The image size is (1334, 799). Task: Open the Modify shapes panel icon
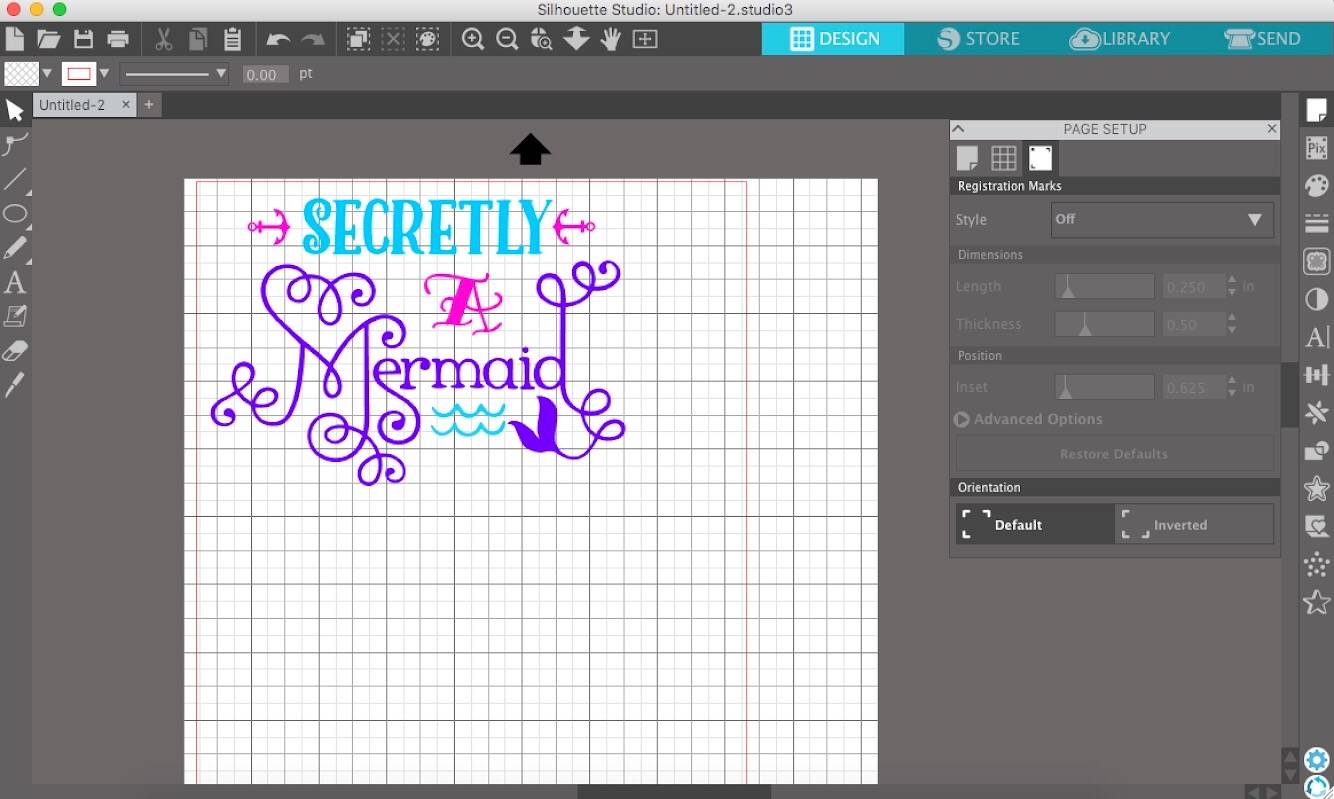coord(1316,451)
